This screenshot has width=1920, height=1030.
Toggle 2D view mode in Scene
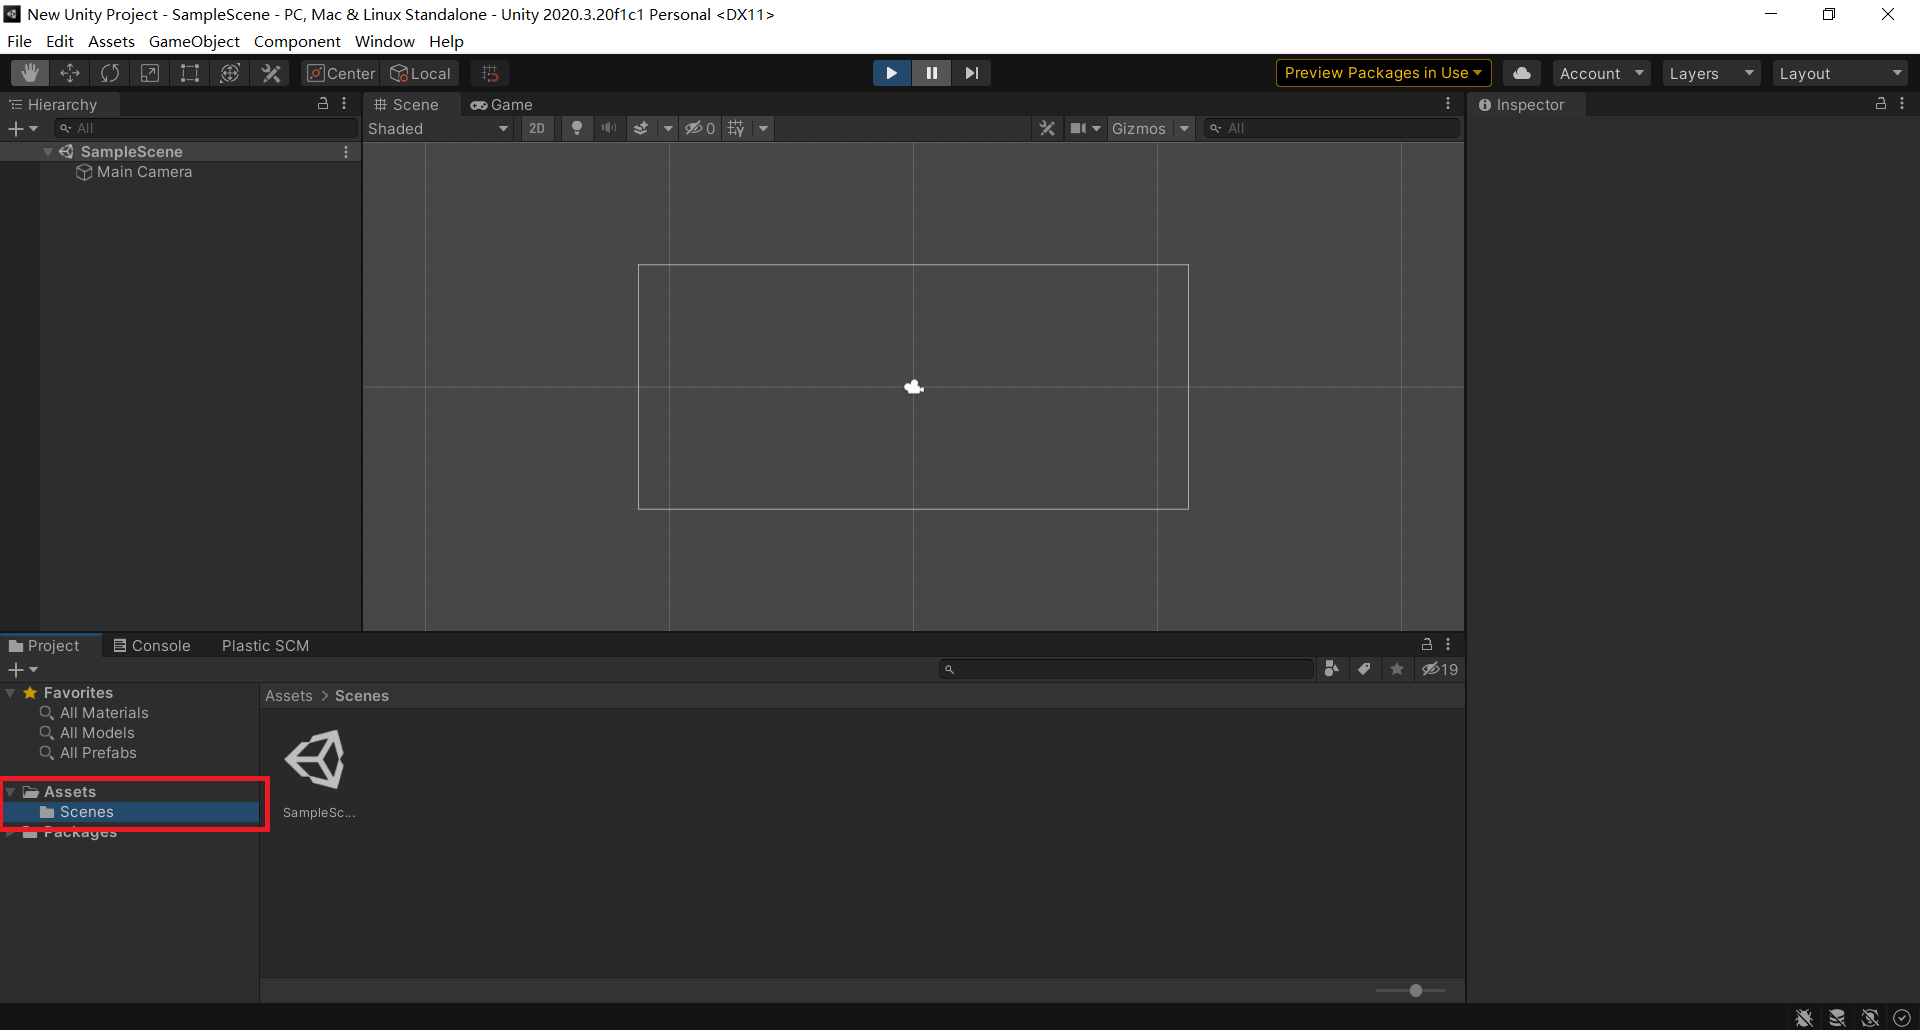[x=537, y=128]
